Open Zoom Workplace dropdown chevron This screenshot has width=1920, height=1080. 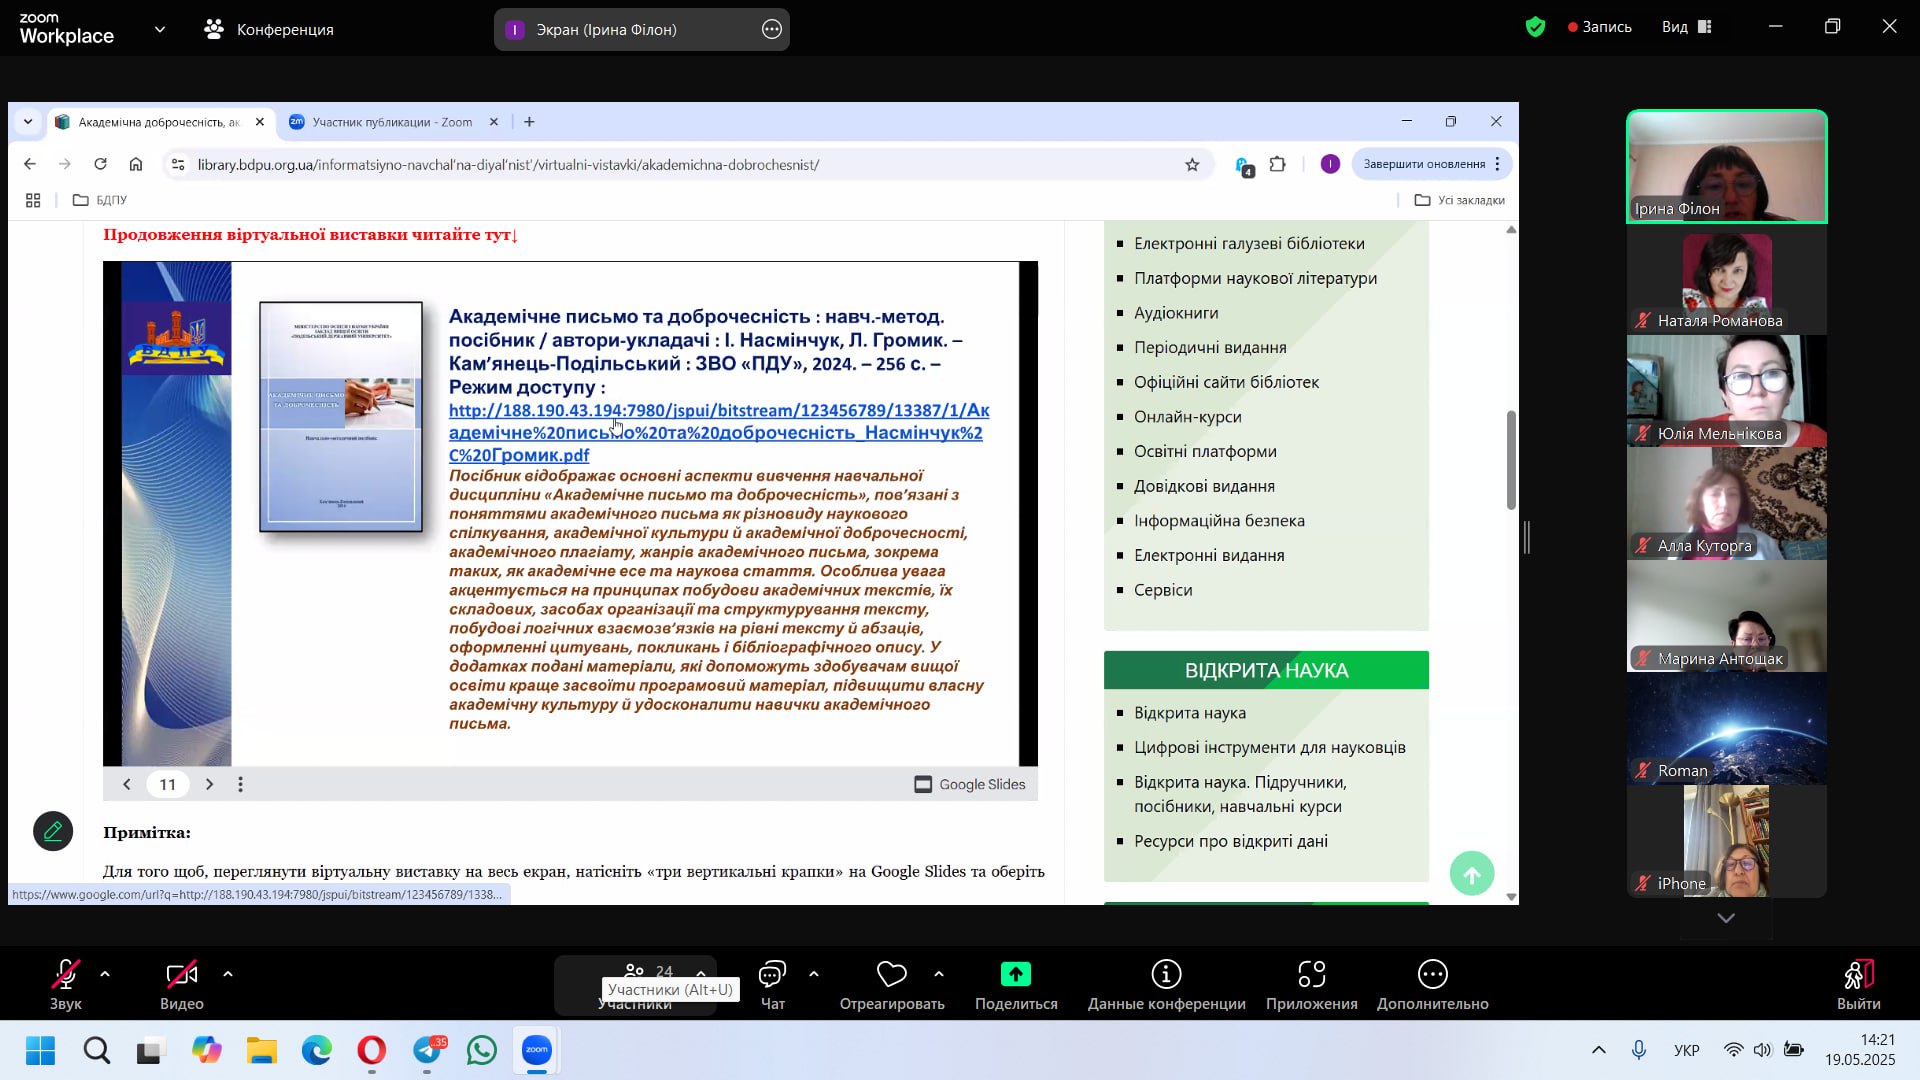[x=160, y=29]
